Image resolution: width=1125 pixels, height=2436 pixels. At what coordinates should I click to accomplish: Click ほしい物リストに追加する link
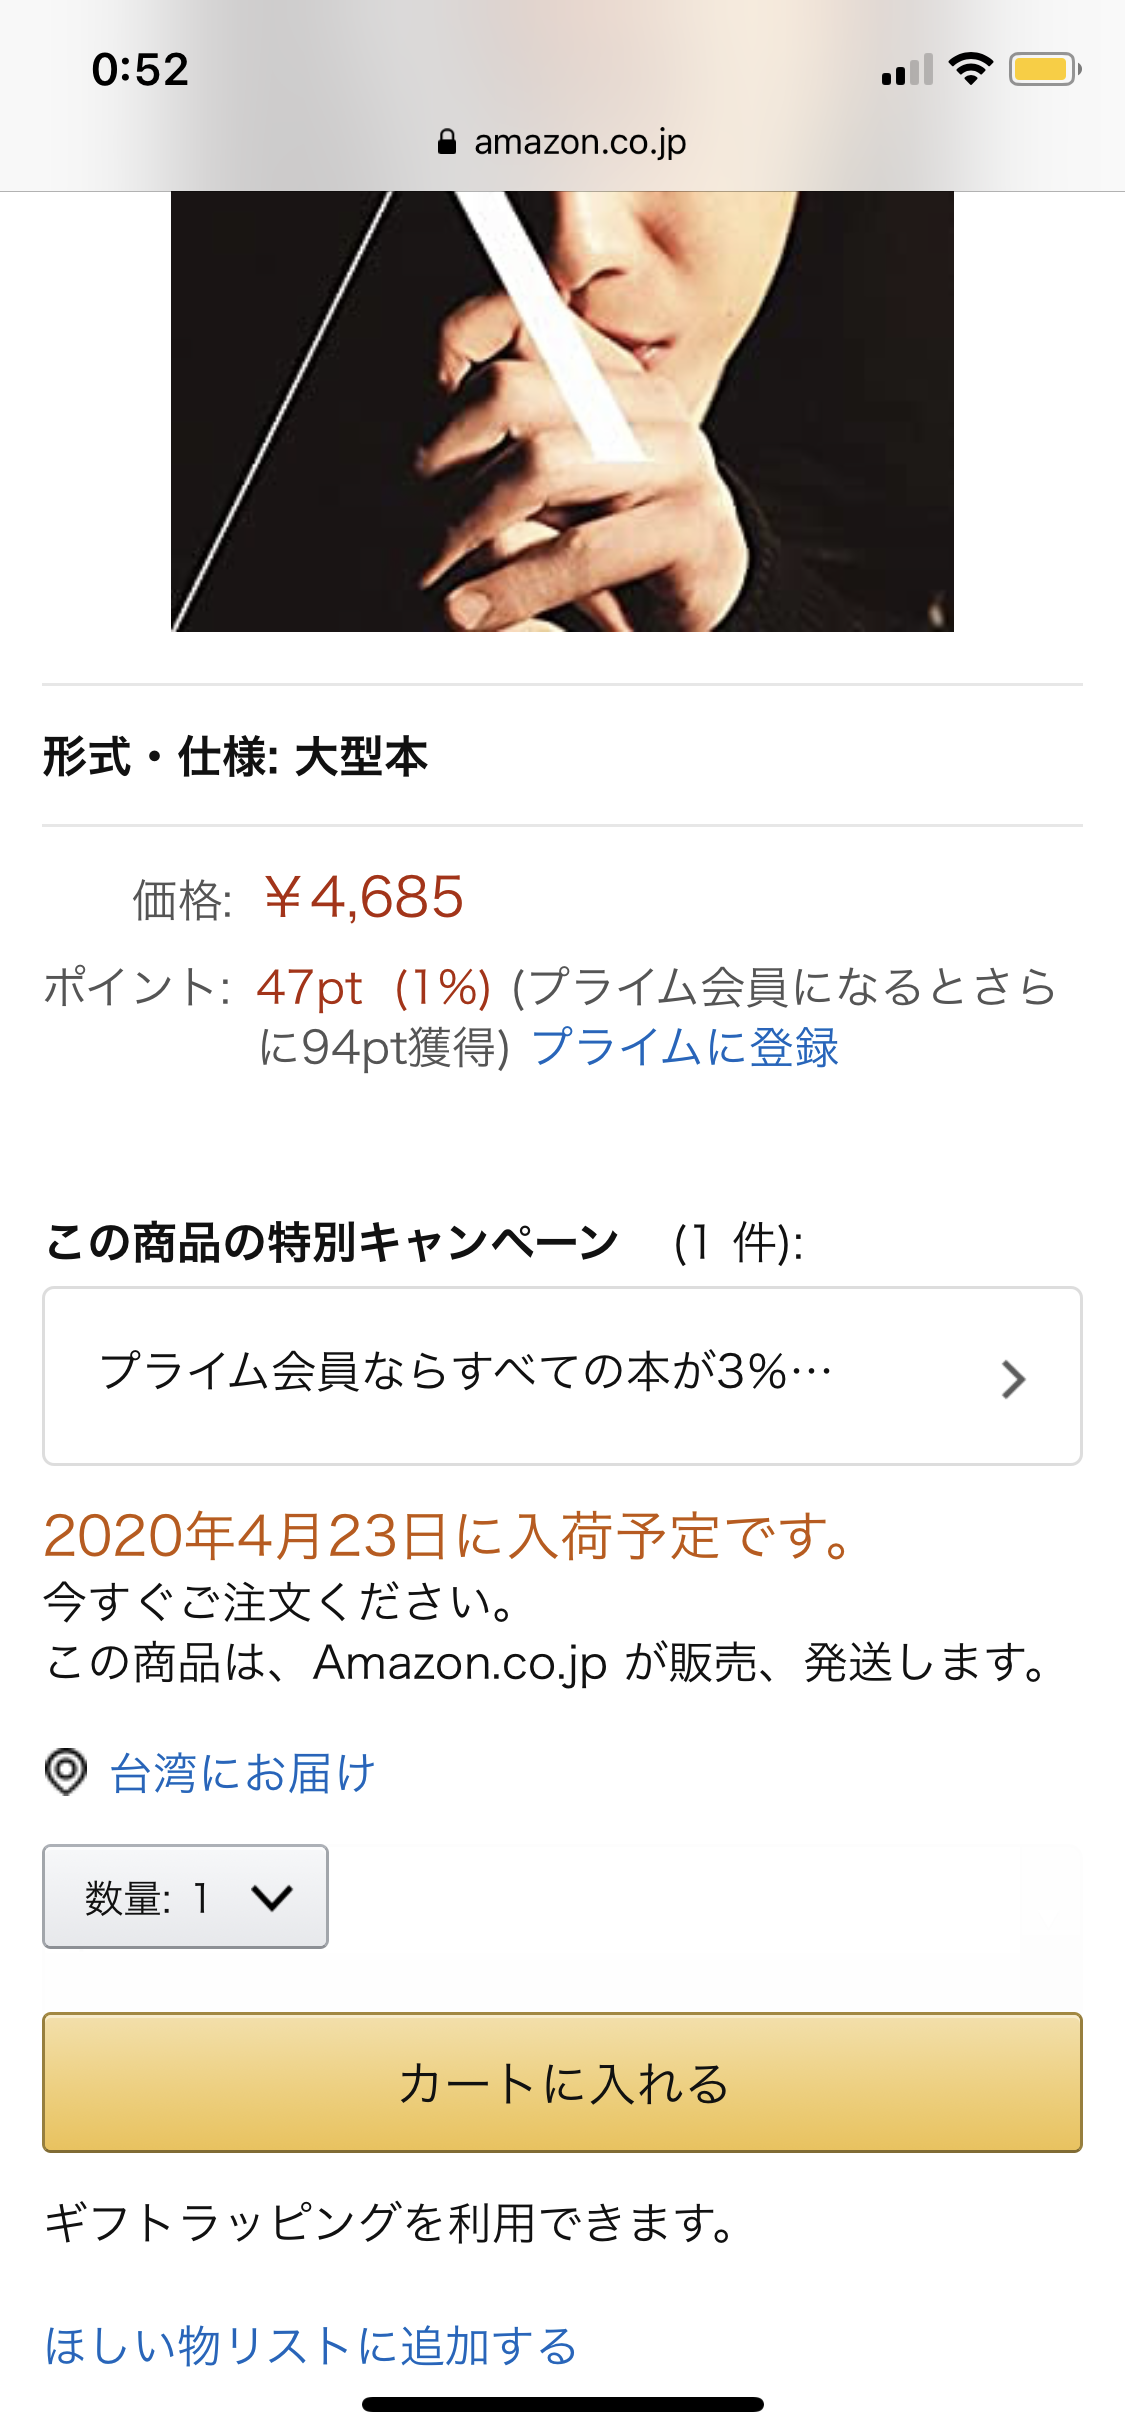[x=311, y=2346]
